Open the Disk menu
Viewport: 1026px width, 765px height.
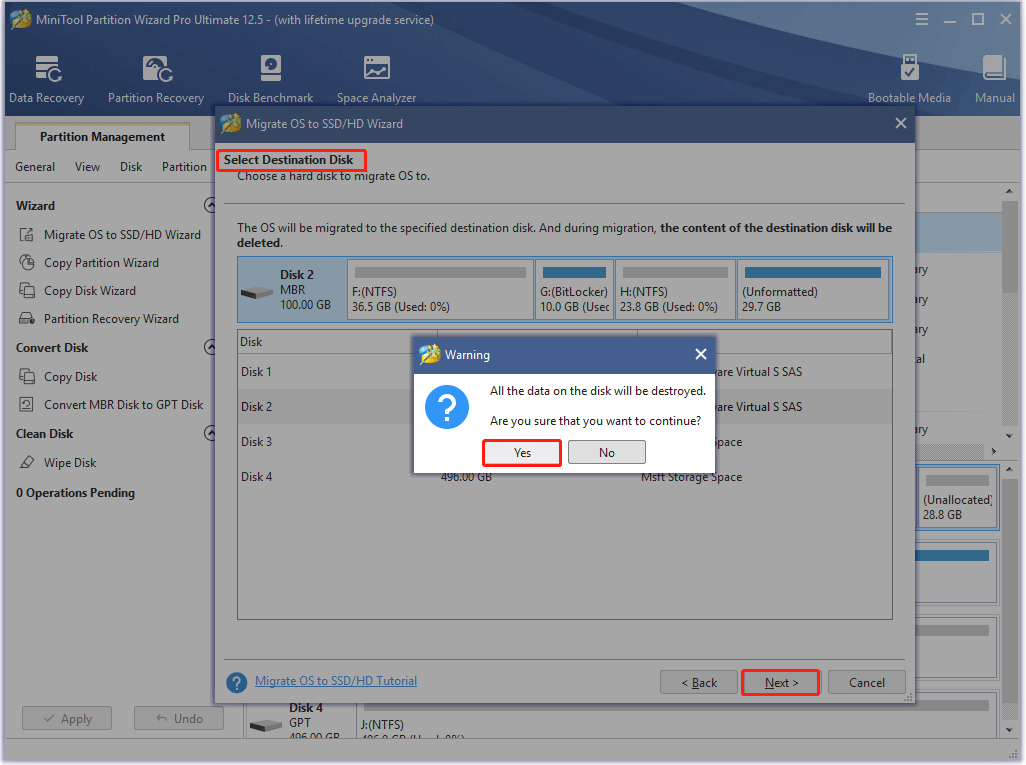click(x=131, y=167)
